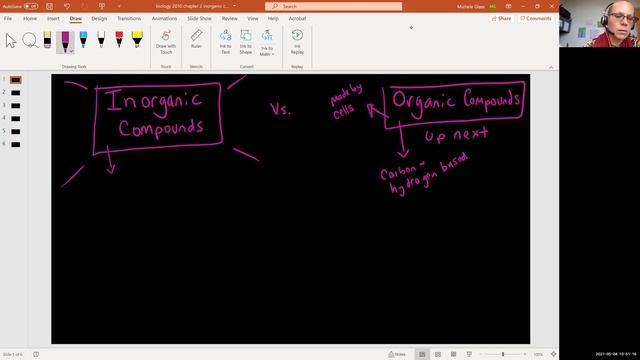Switch to Reading View

(x=453, y=354)
